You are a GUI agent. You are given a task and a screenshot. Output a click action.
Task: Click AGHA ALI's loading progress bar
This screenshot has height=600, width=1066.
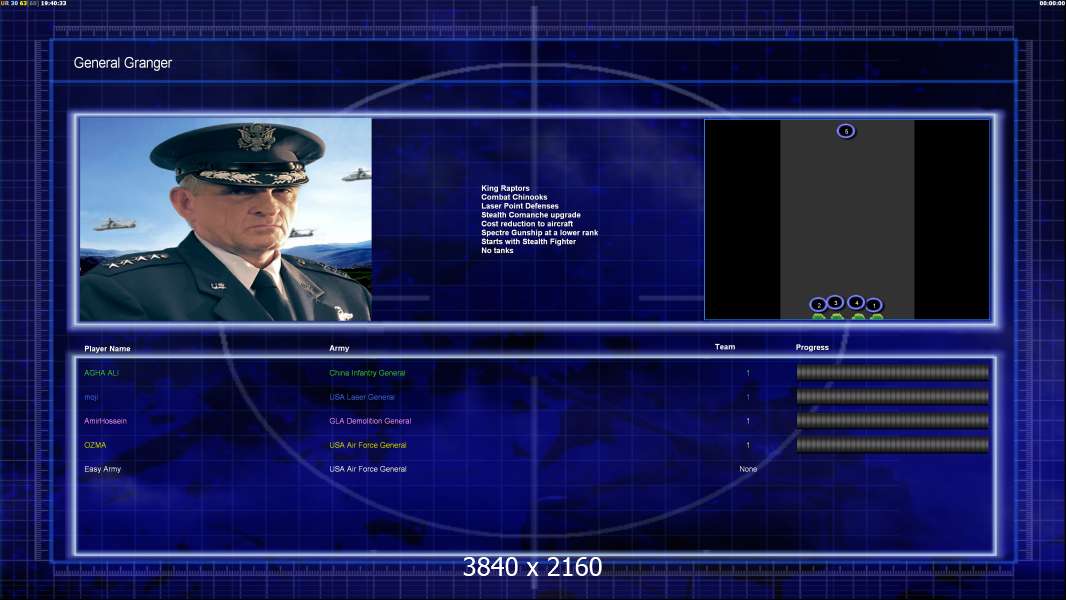tap(893, 372)
